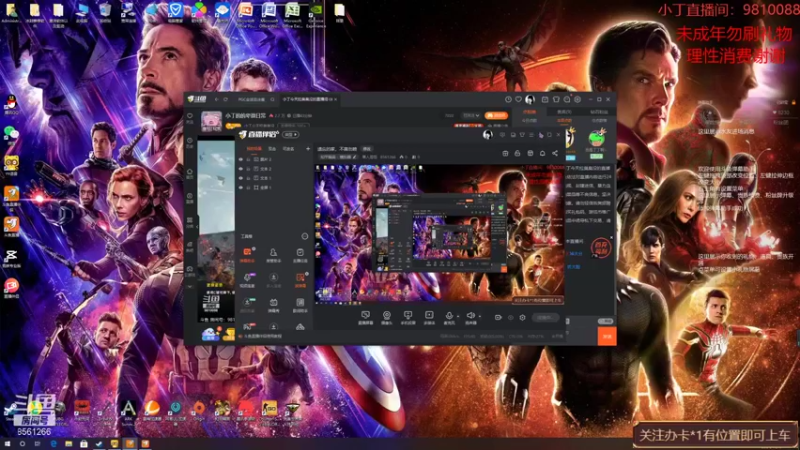Toggle visibility of 文本1 source

point(241,178)
